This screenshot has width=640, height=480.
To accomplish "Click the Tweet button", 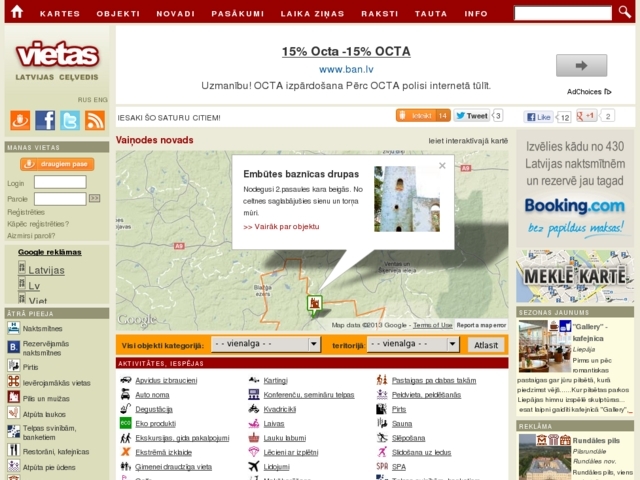I will click(x=472, y=116).
